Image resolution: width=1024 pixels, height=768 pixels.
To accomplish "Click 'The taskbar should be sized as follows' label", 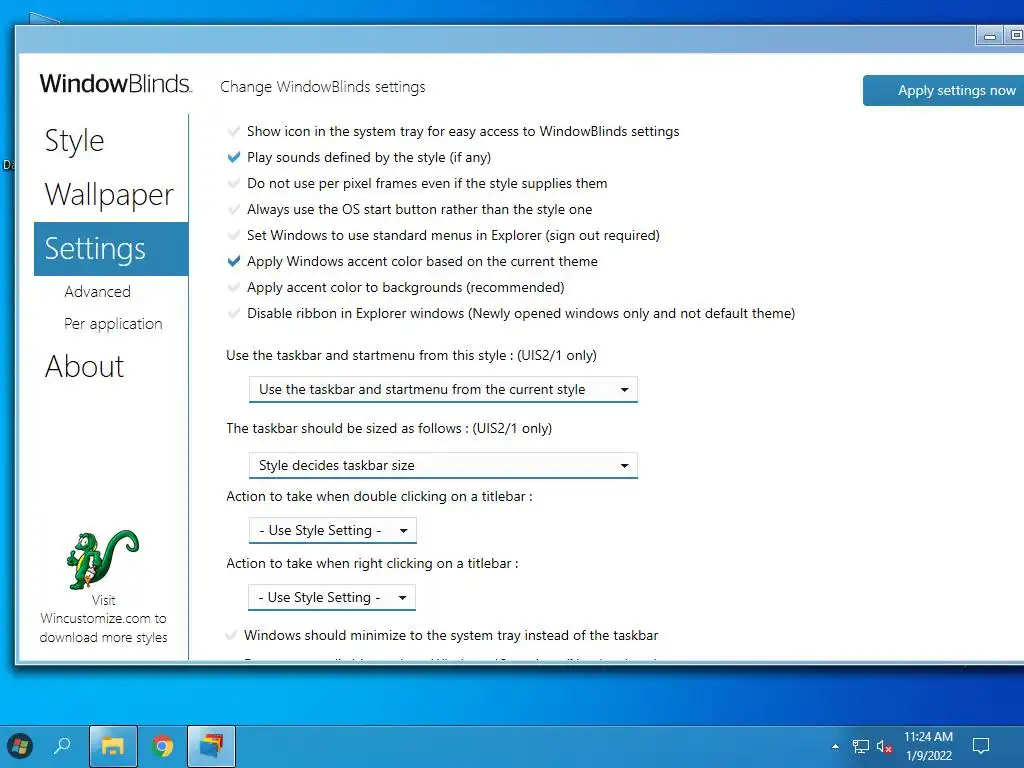I will pos(389,428).
